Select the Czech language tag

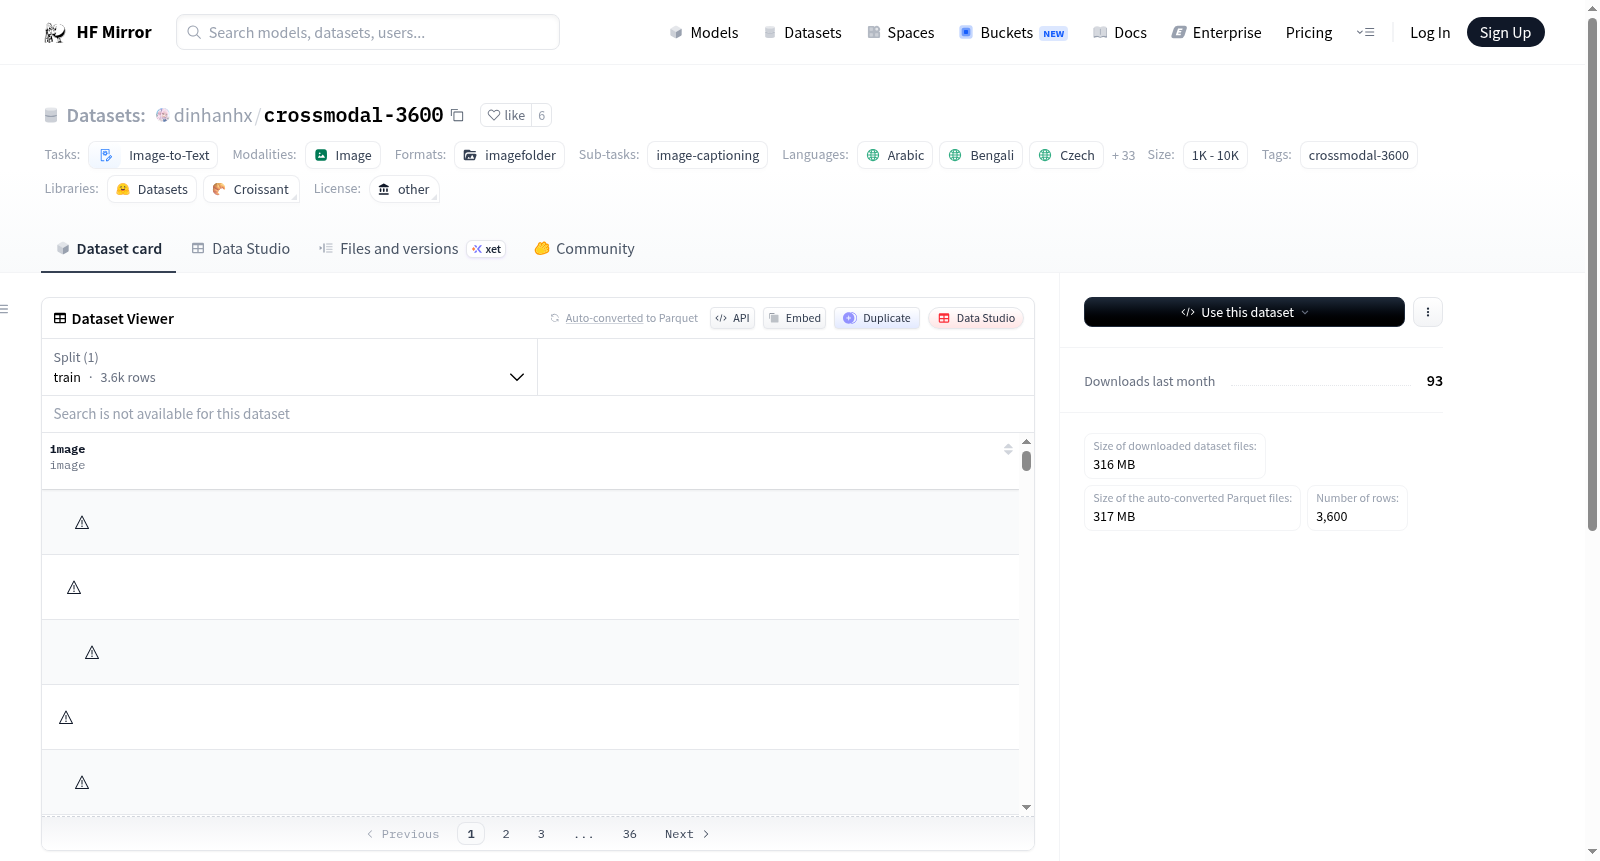[x=1066, y=155]
